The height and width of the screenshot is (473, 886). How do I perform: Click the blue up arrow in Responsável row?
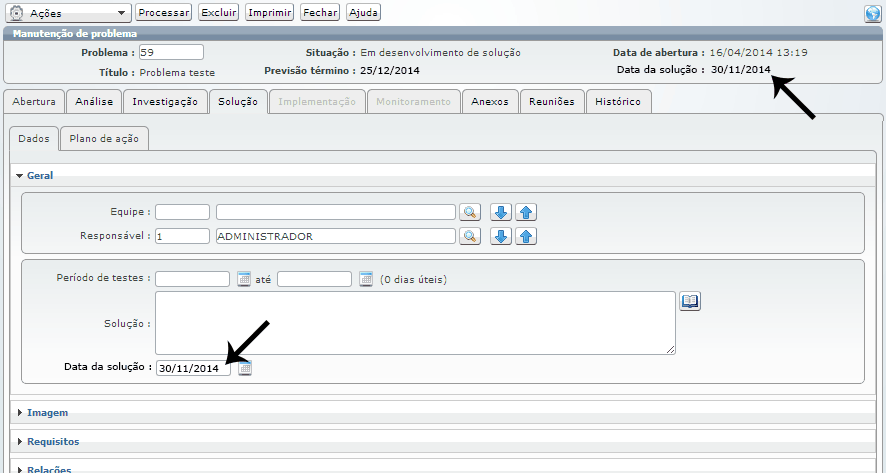point(527,236)
